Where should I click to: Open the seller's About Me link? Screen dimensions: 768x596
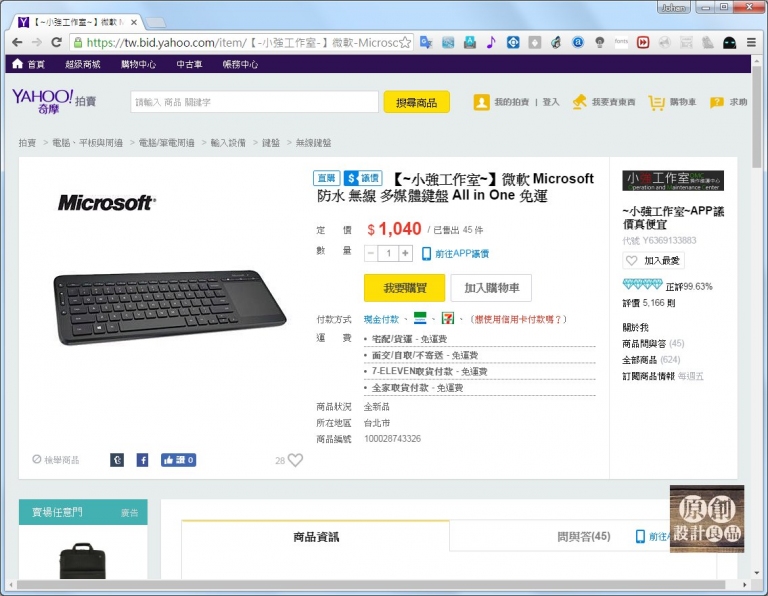[635, 327]
